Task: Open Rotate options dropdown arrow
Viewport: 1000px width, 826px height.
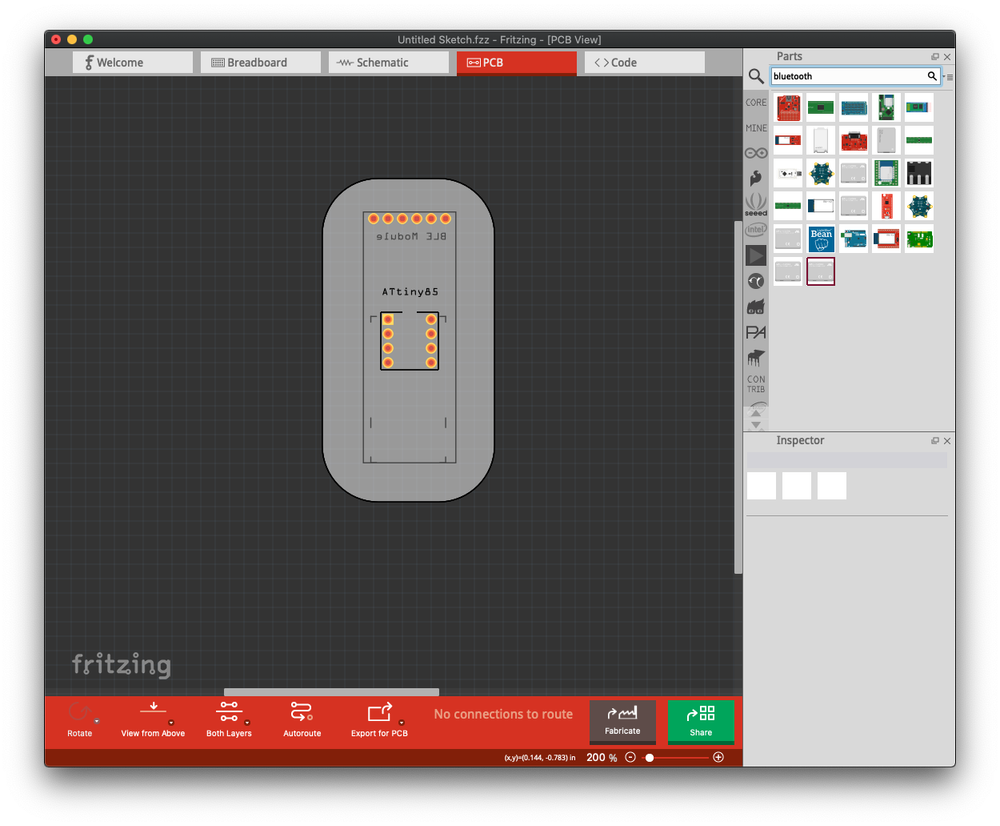Action: pyautogui.click(x=97, y=721)
